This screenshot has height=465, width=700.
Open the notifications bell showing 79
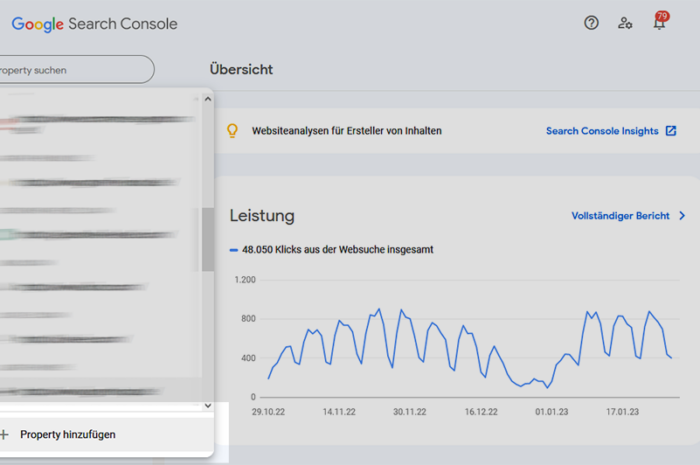(x=660, y=22)
